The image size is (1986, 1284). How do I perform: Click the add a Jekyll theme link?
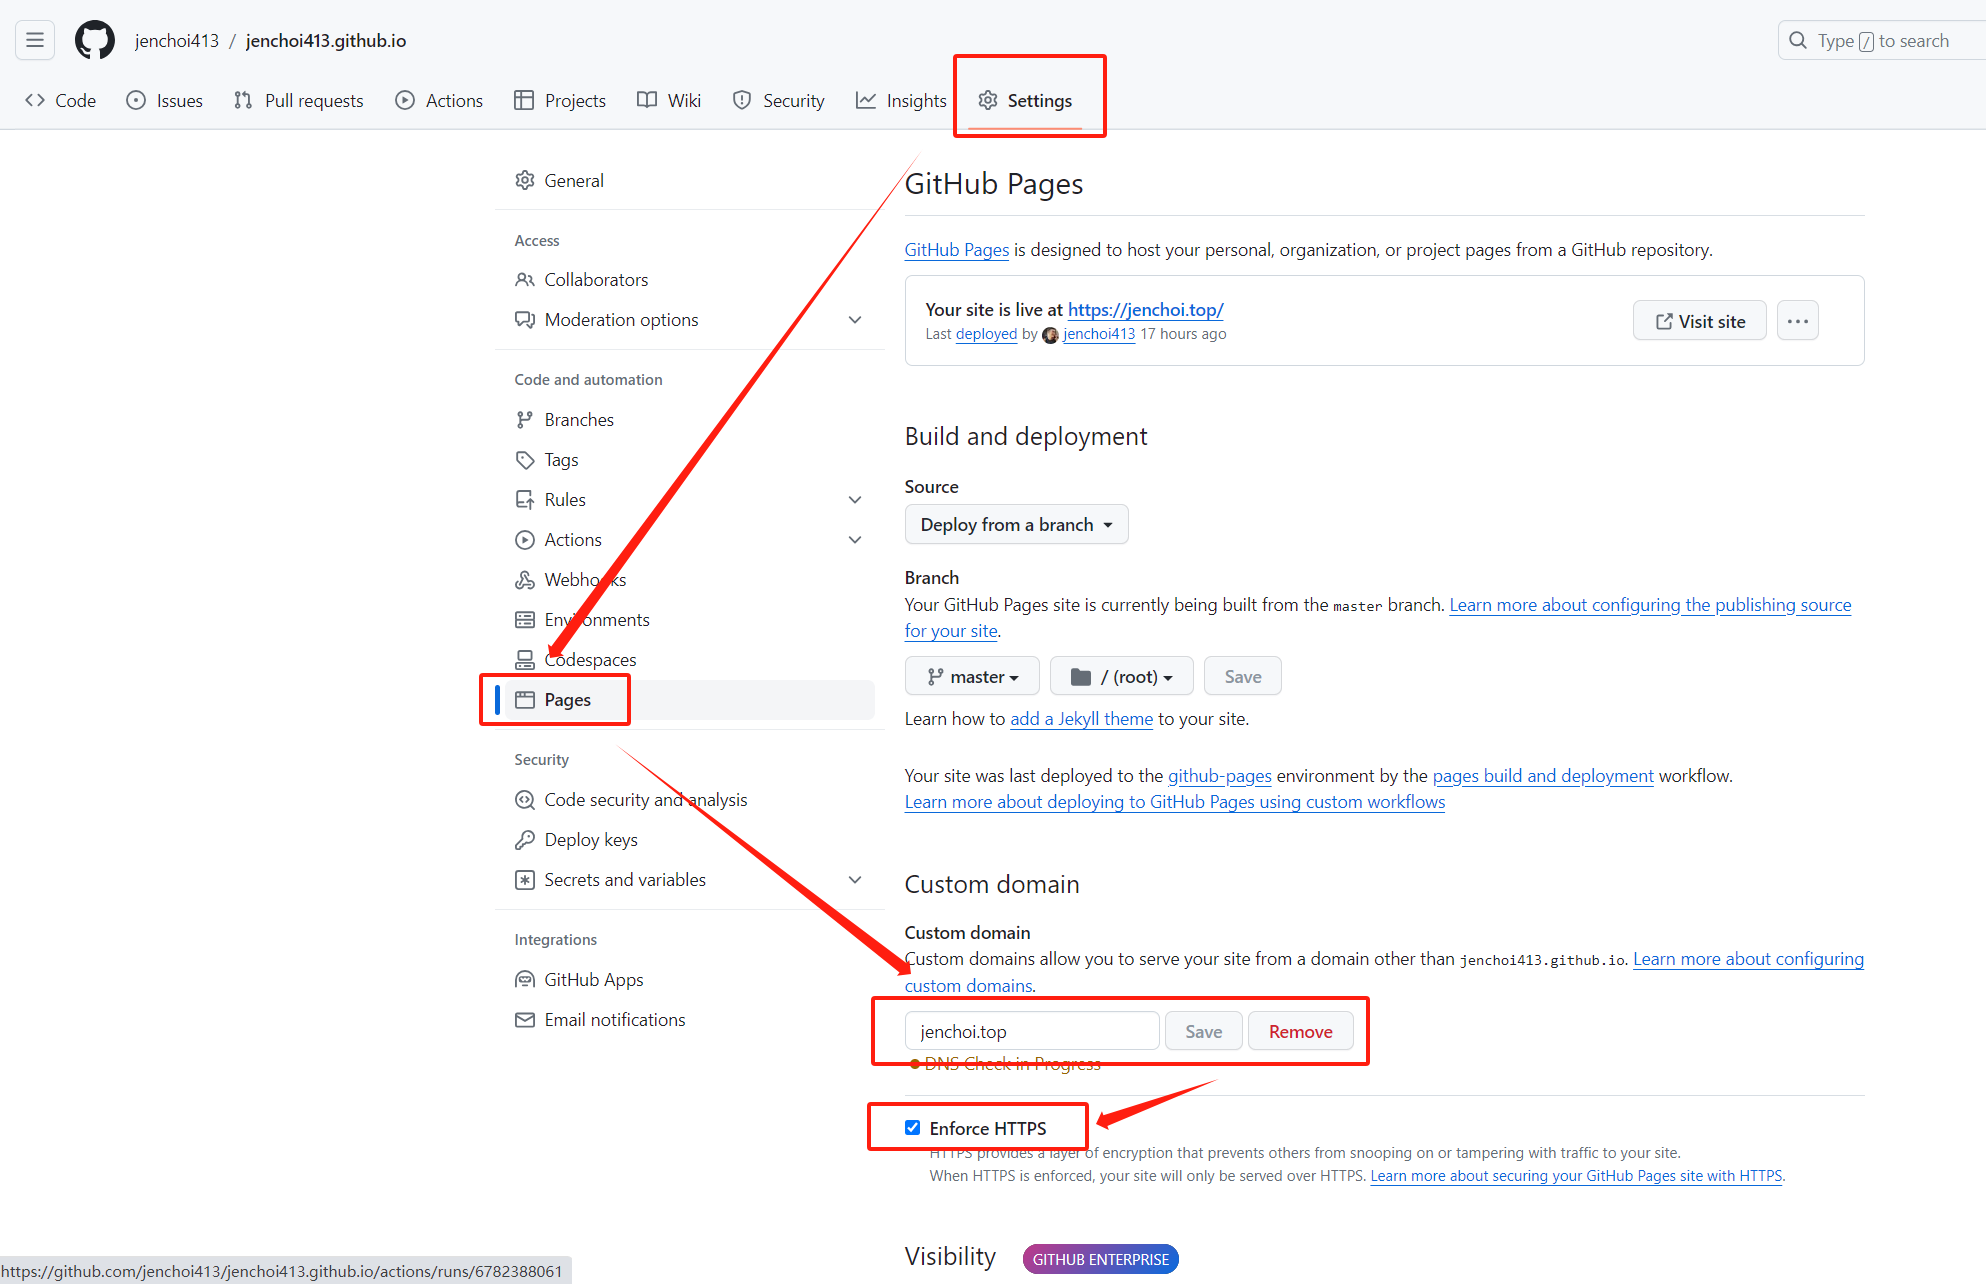tap(1082, 719)
